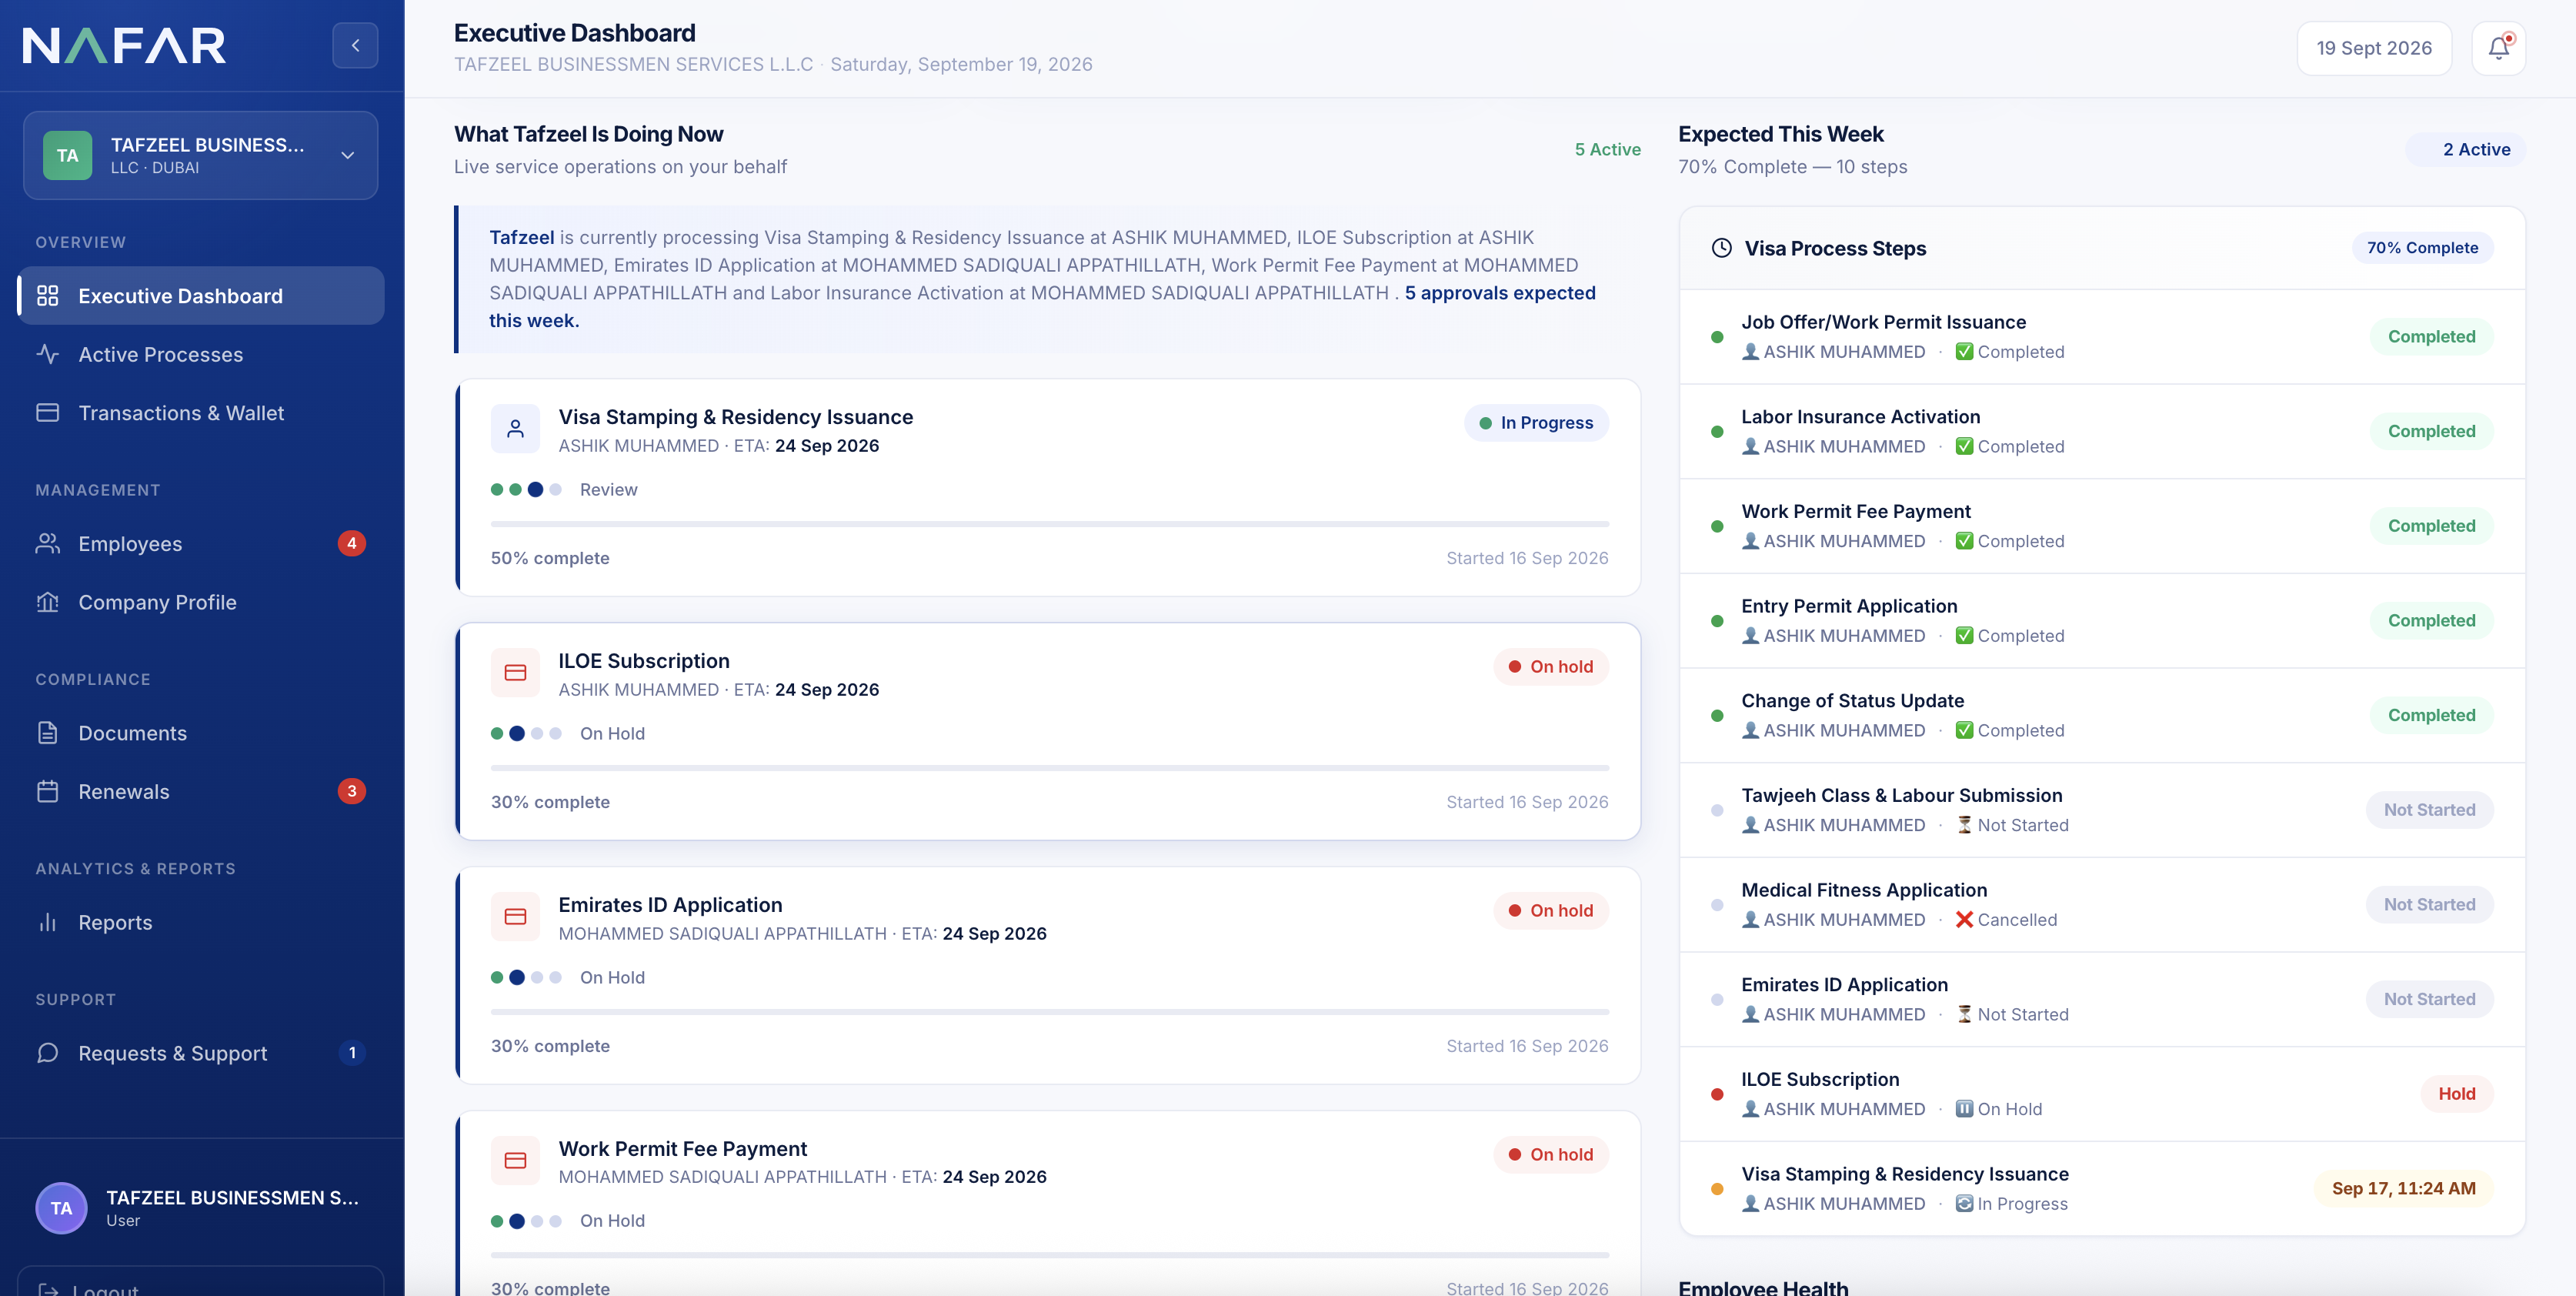The width and height of the screenshot is (2576, 1296).
Task: Open the notifications bell
Action: (2498, 48)
